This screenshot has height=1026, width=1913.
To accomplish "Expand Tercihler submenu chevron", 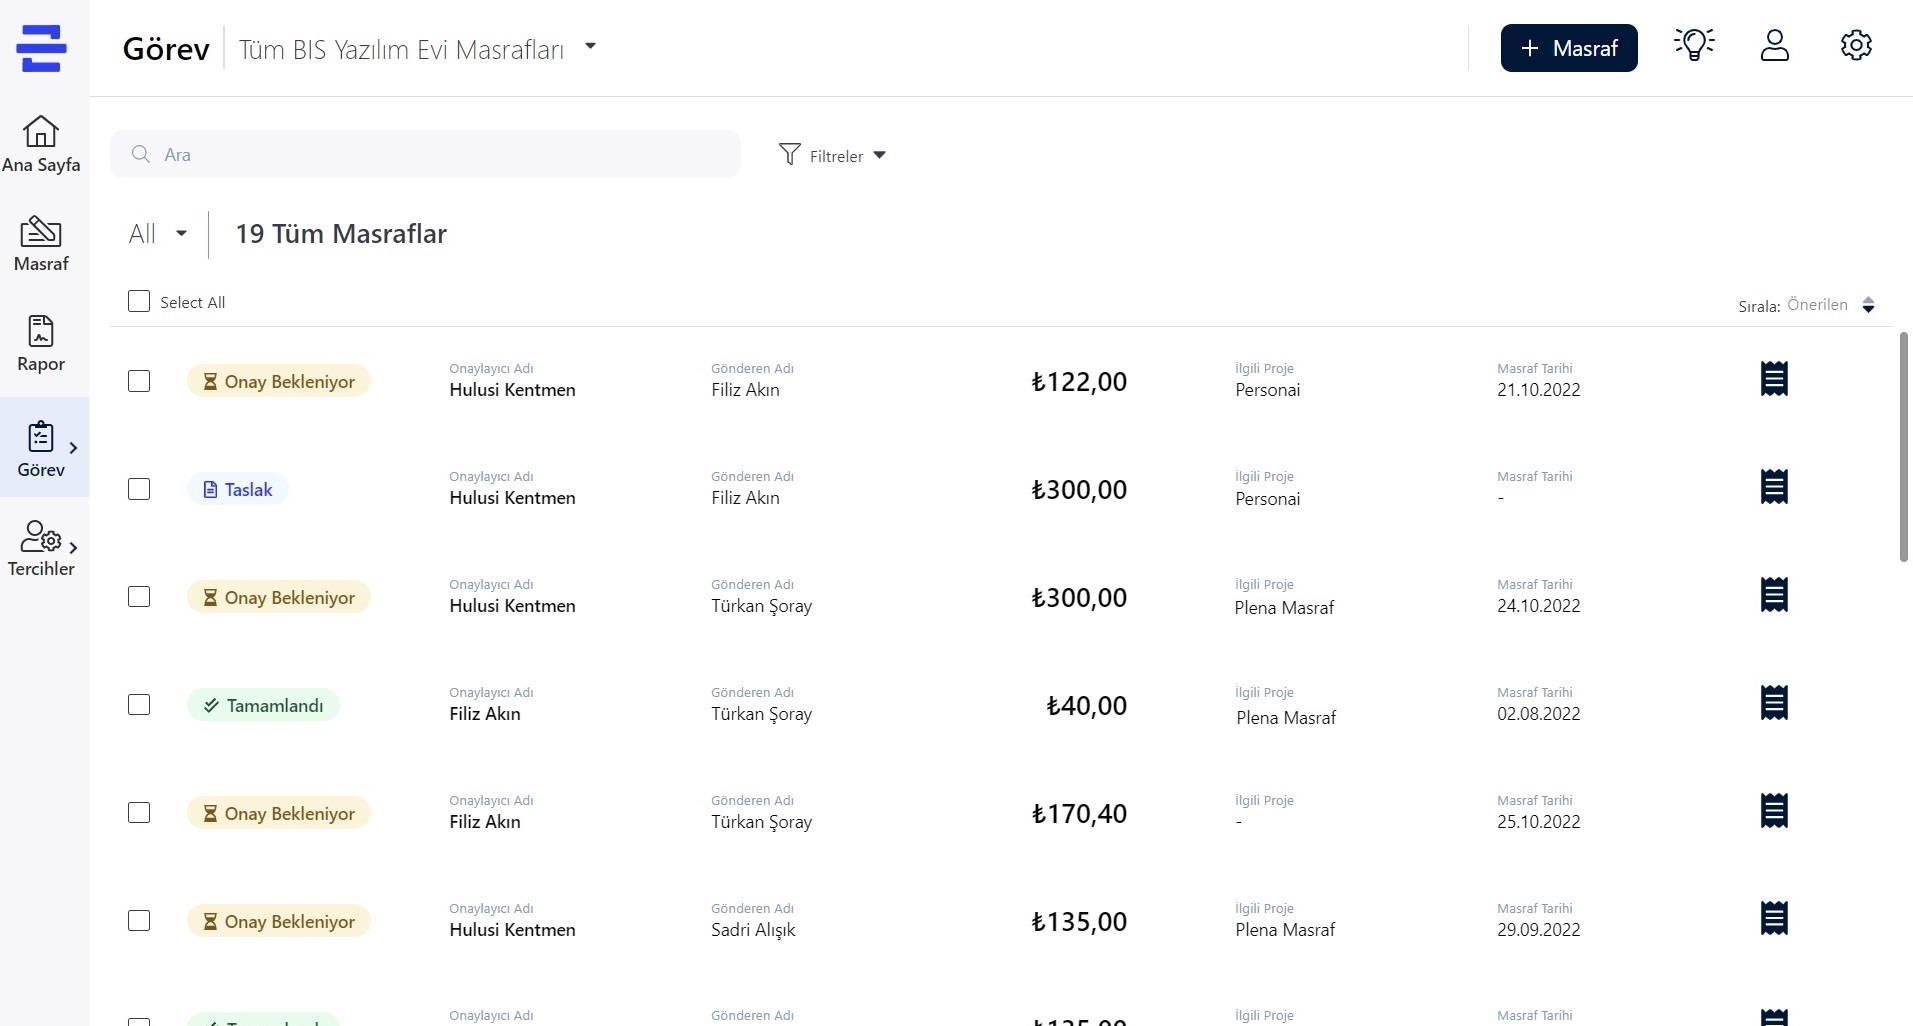I will [73, 548].
